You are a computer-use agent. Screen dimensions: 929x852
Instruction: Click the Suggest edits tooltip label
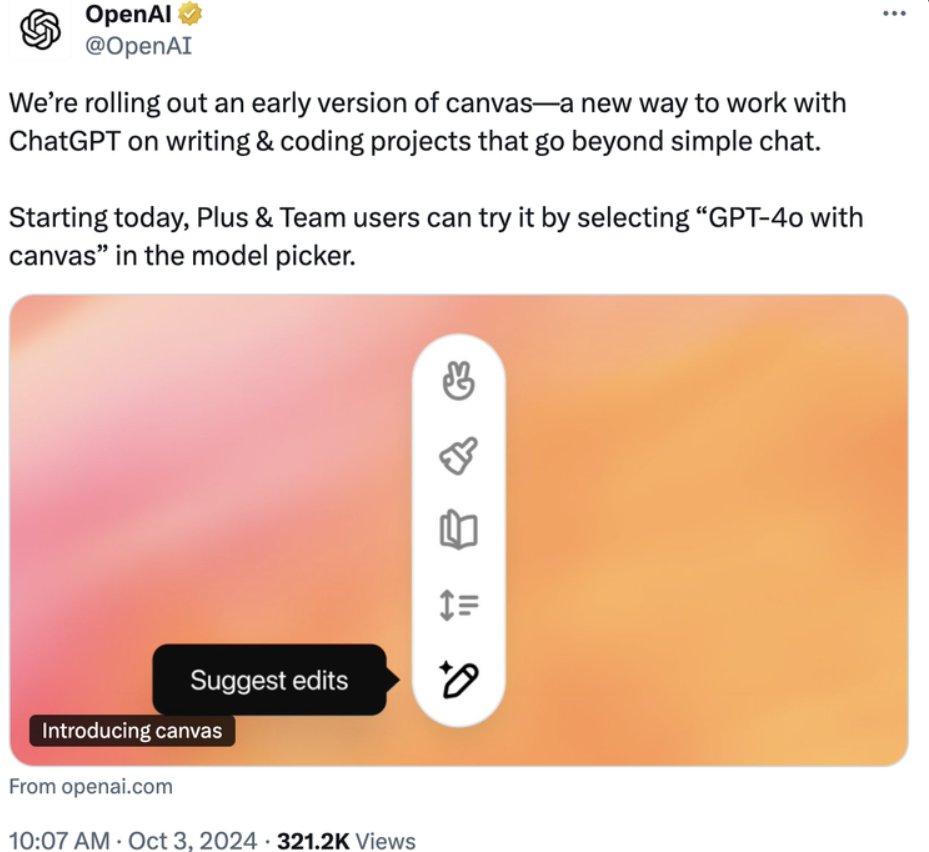(269, 681)
